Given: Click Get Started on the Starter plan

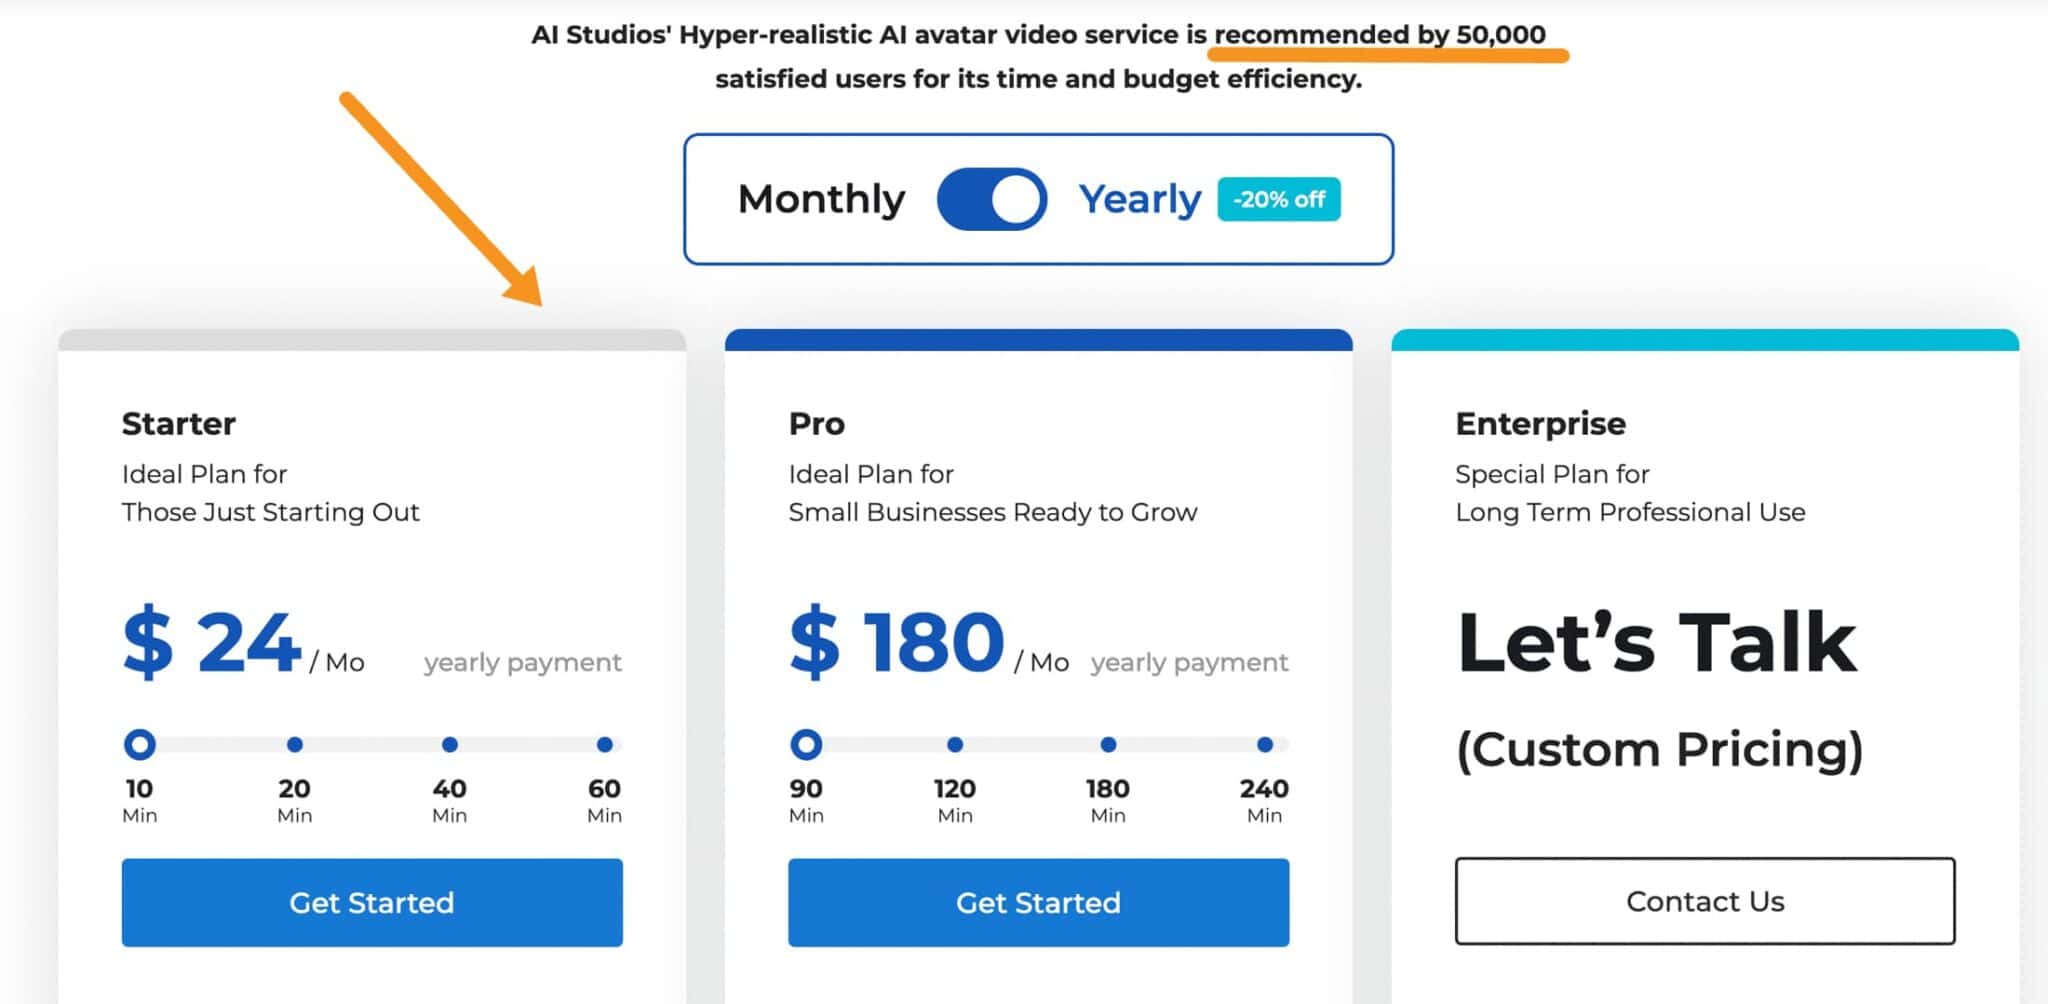Looking at the screenshot, I should click(x=372, y=902).
